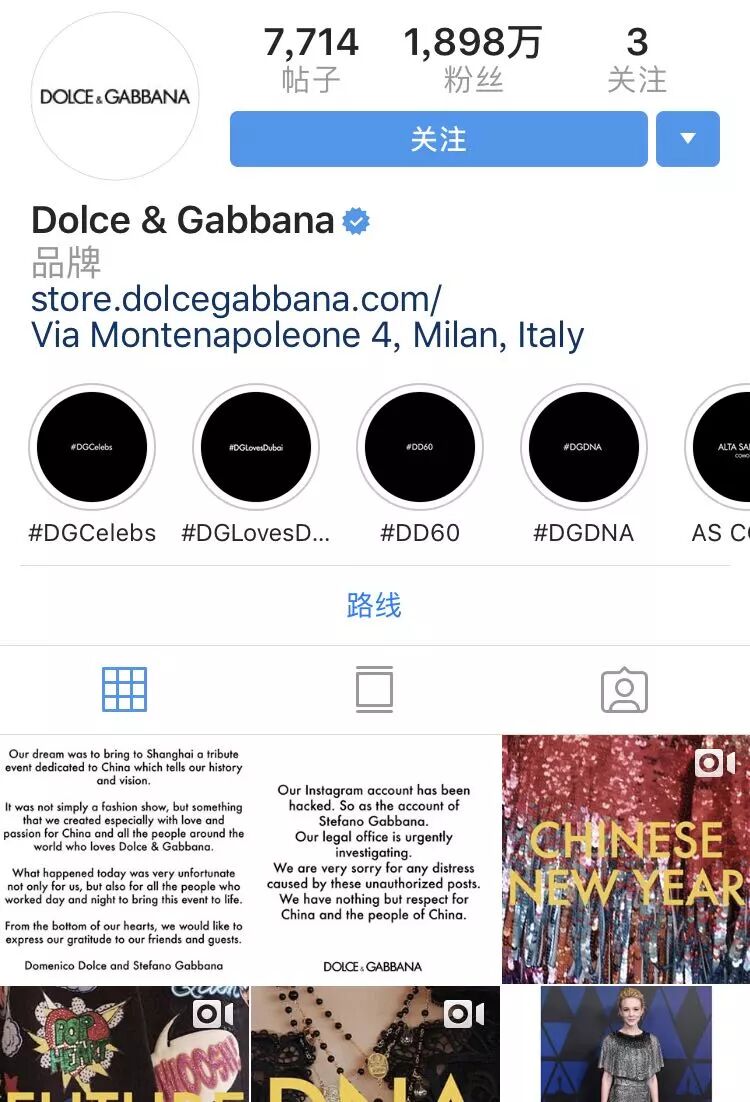The height and width of the screenshot is (1102, 750).
Task: View the 3 following accounts list
Action: (637, 60)
